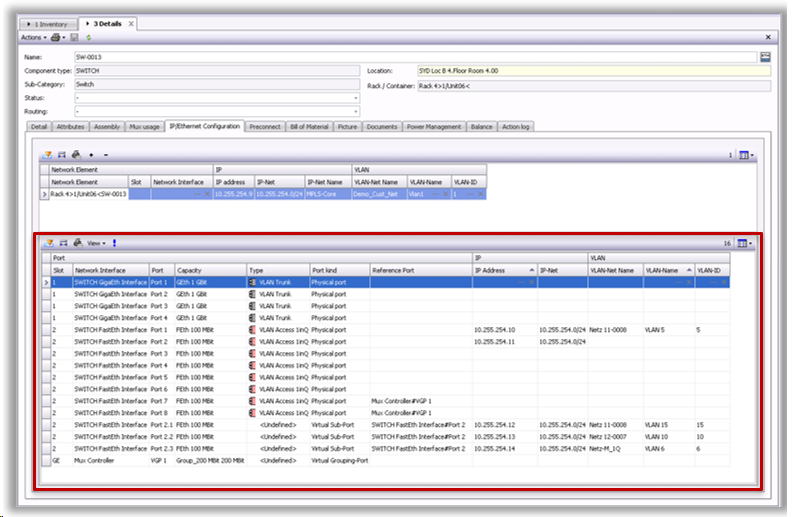
Task: Open the Mux usage tab
Action: coord(144,127)
